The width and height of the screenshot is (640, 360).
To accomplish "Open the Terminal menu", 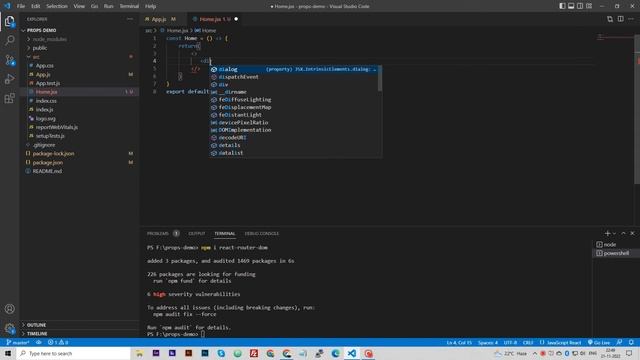I will [129, 6].
